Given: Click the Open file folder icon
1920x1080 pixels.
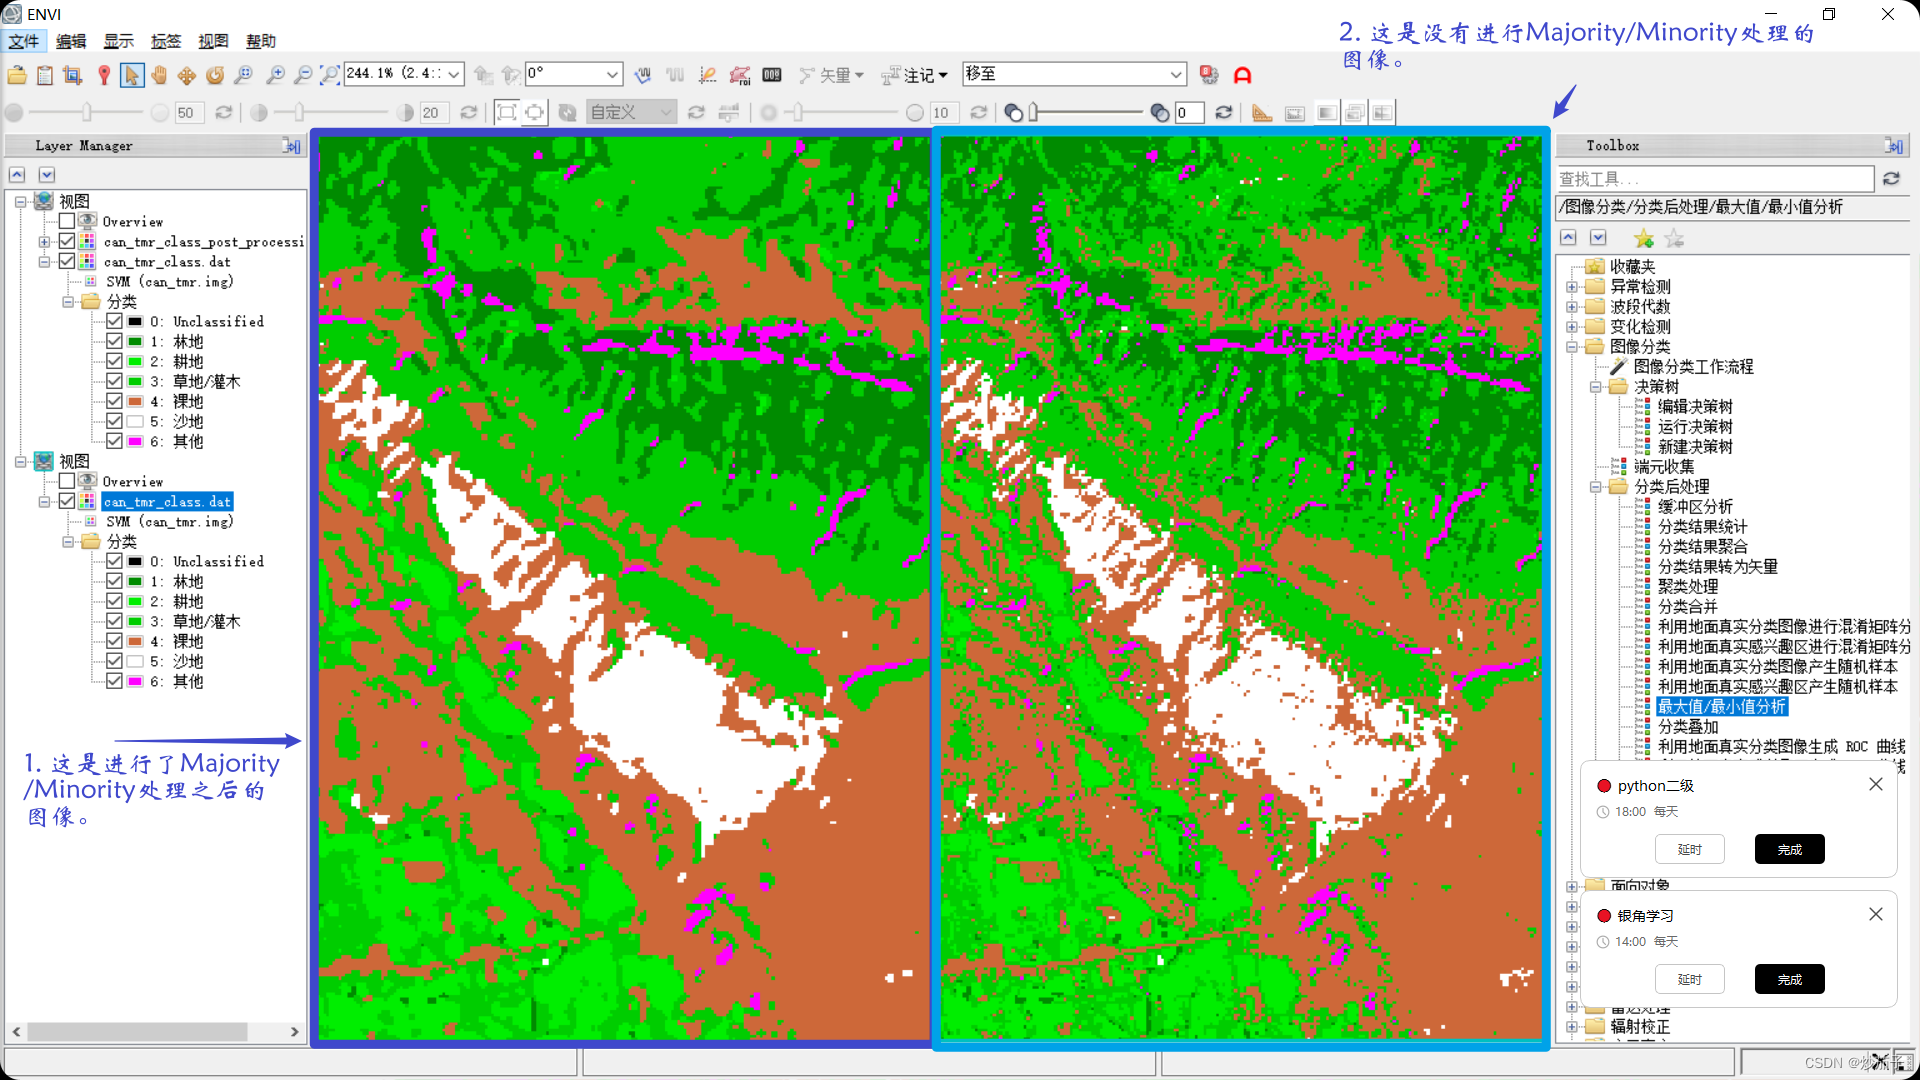Looking at the screenshot, I should 17,75.
